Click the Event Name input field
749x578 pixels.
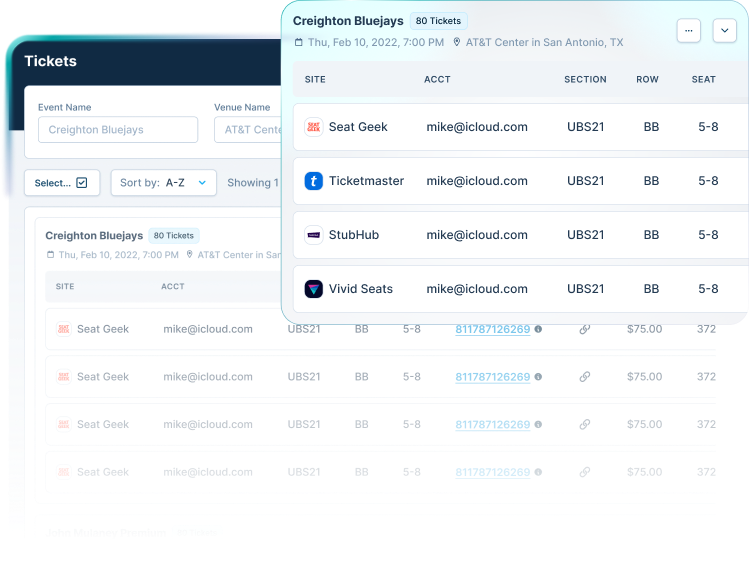click(x=118, y=130)
